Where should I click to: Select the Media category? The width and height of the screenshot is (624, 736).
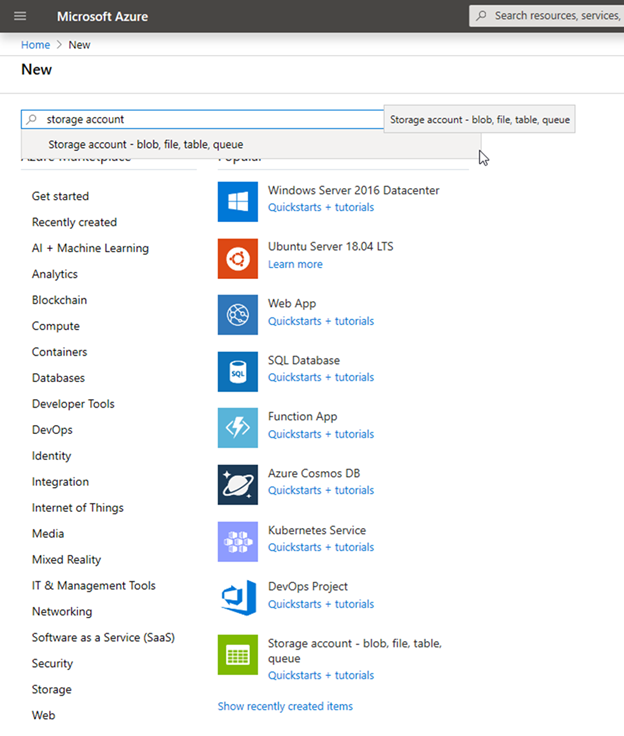[48, 534]
